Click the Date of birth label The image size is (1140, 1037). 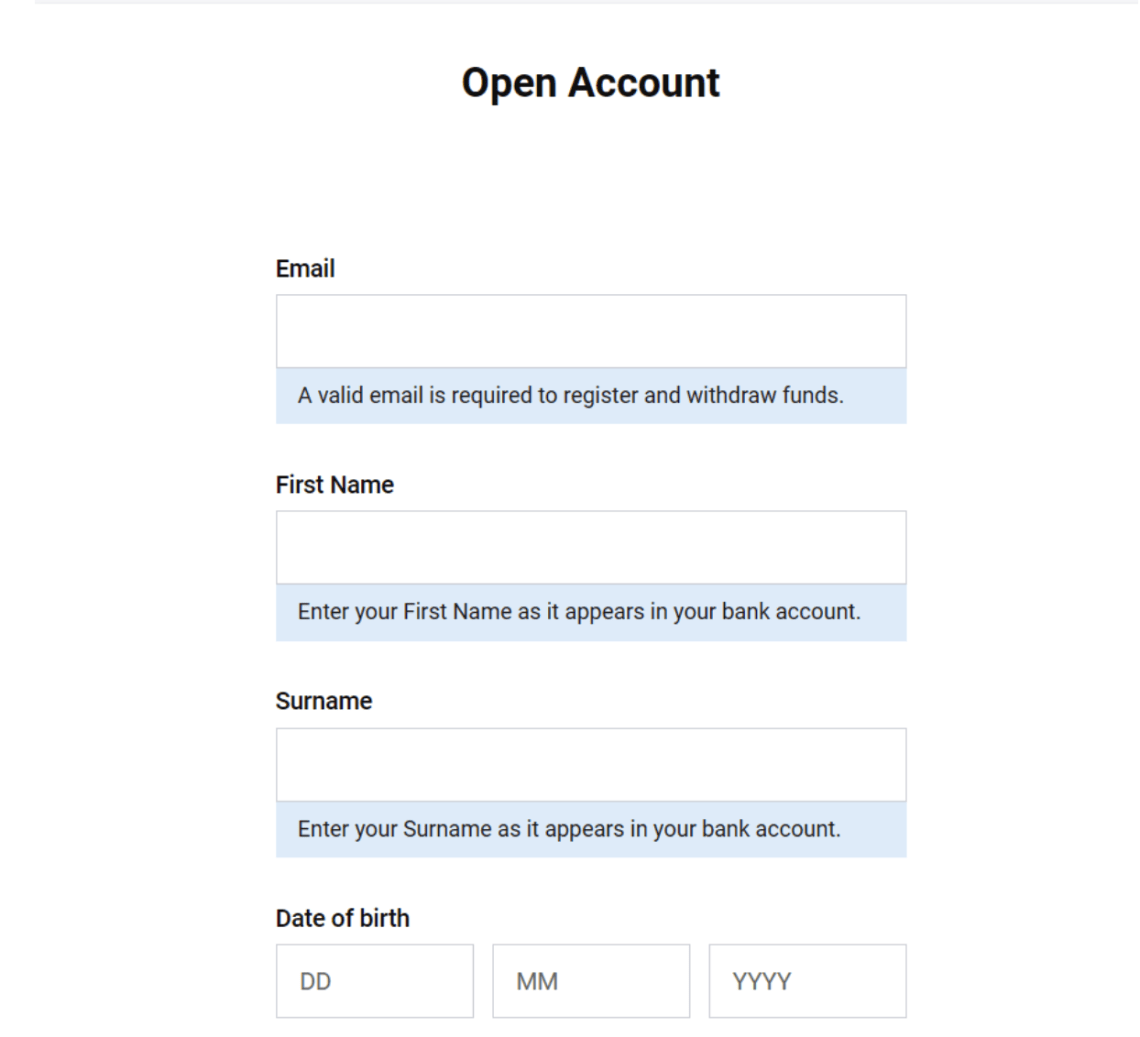[342, 918]
